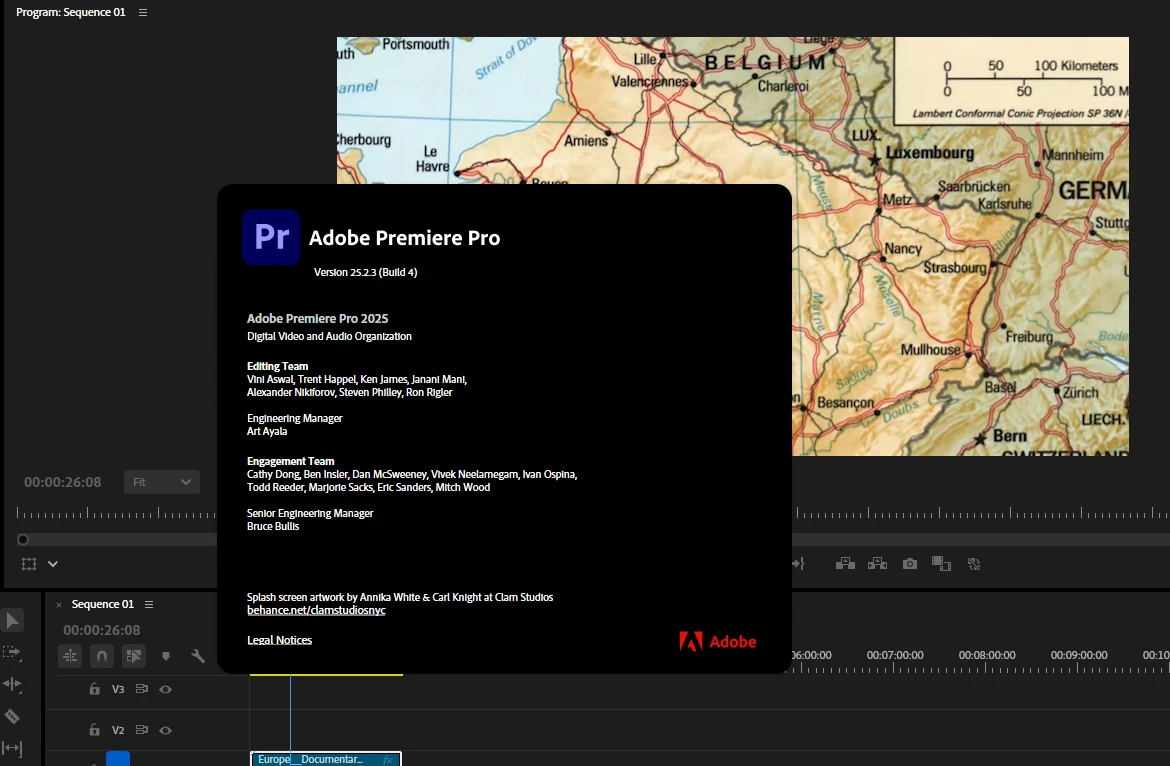Screen dimensions: 1170x766
Task: Toggle insert sequences as nests button
Action: coord(70,656)
